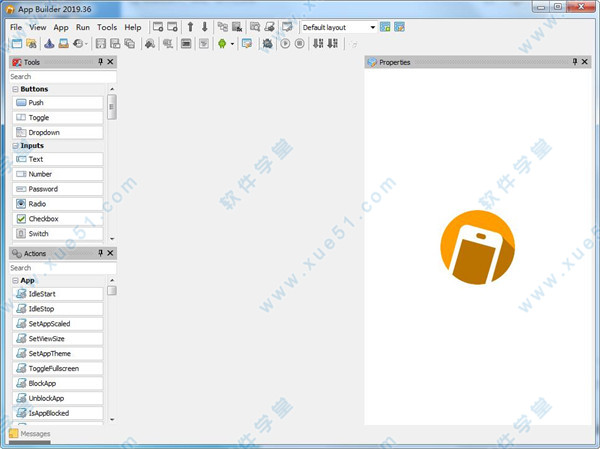Select the SetAppTheme action
The height and width of the screenshot is (449, 600).
pyautogui.click(x=58, y=354)
